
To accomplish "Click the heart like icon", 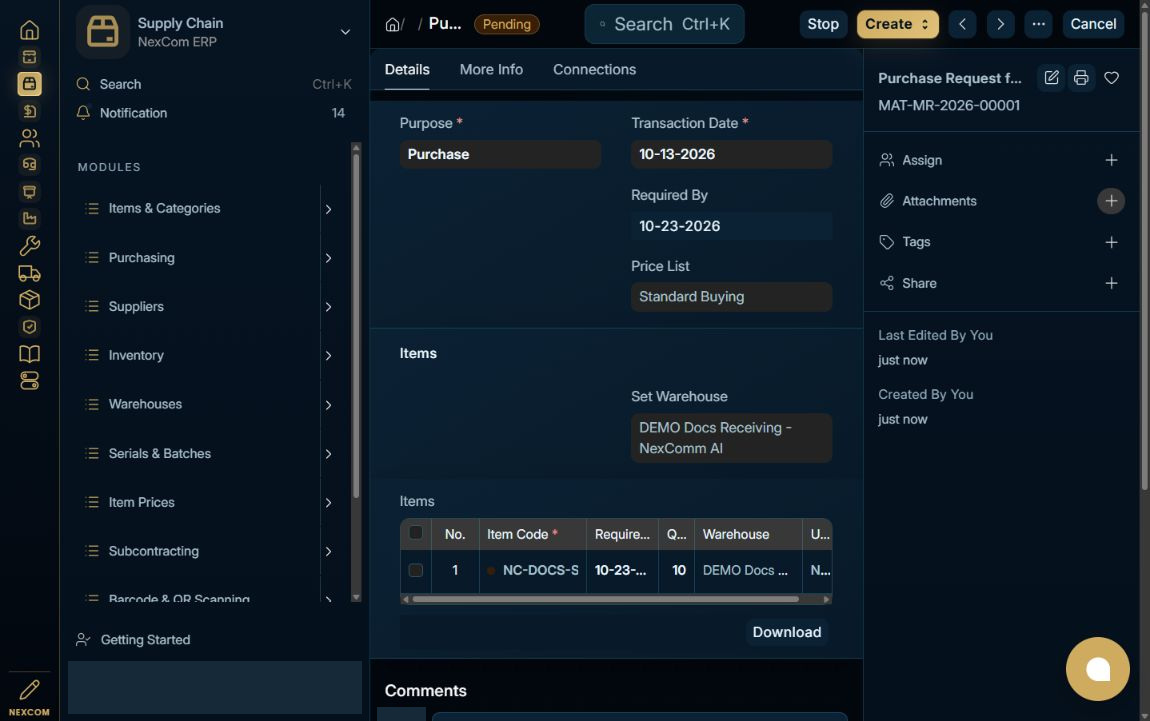I will pos(1111,78).
